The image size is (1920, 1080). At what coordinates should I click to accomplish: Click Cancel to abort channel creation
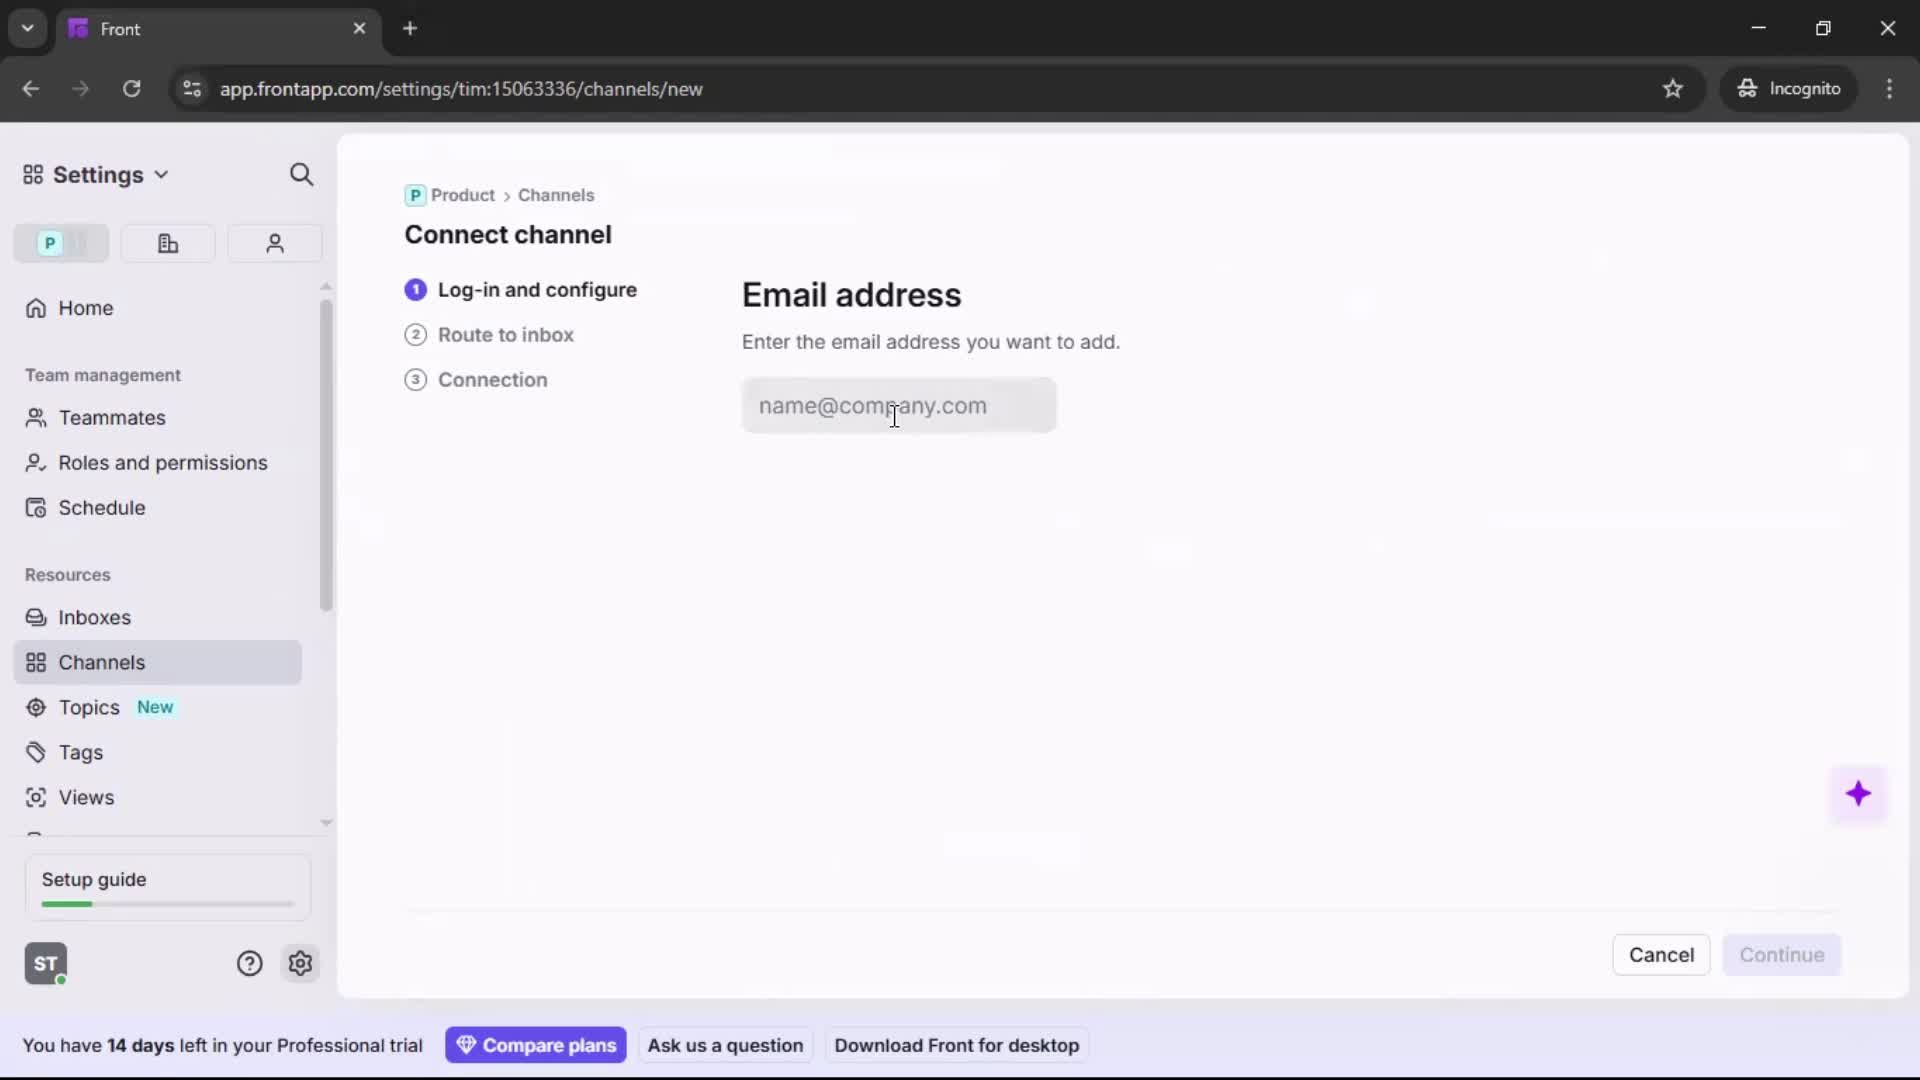pyautogui.click(x=1662, y=955)
